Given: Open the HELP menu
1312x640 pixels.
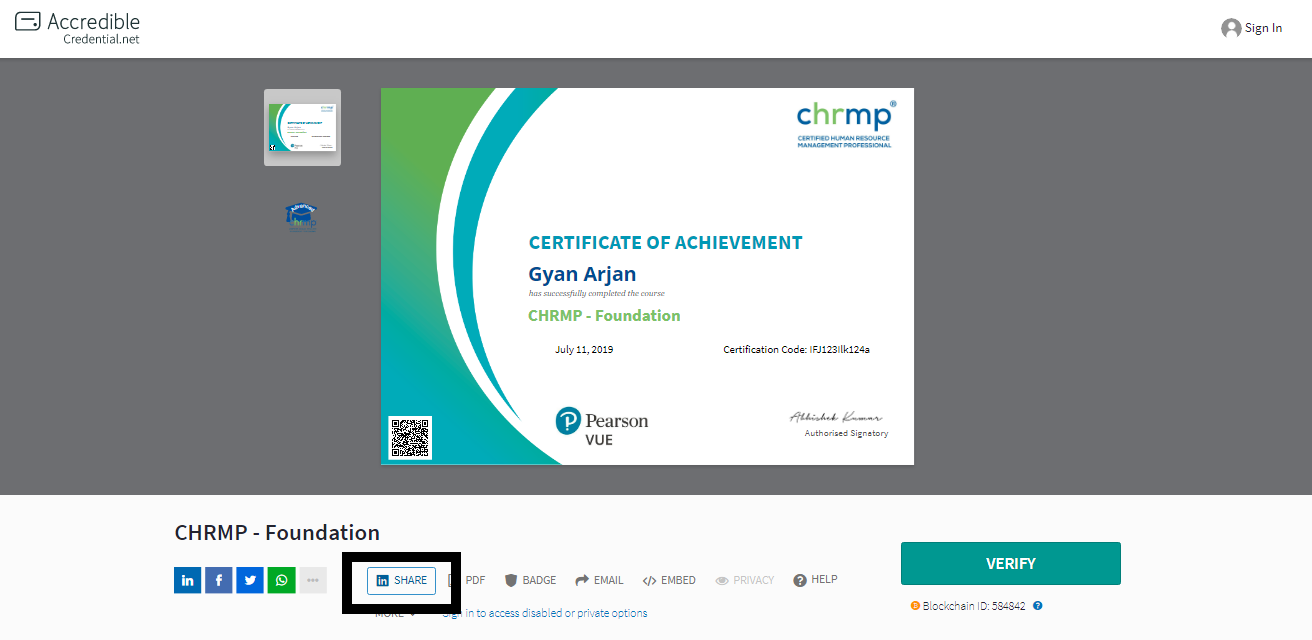Looking at the screenshot, I should pos(815,580).
